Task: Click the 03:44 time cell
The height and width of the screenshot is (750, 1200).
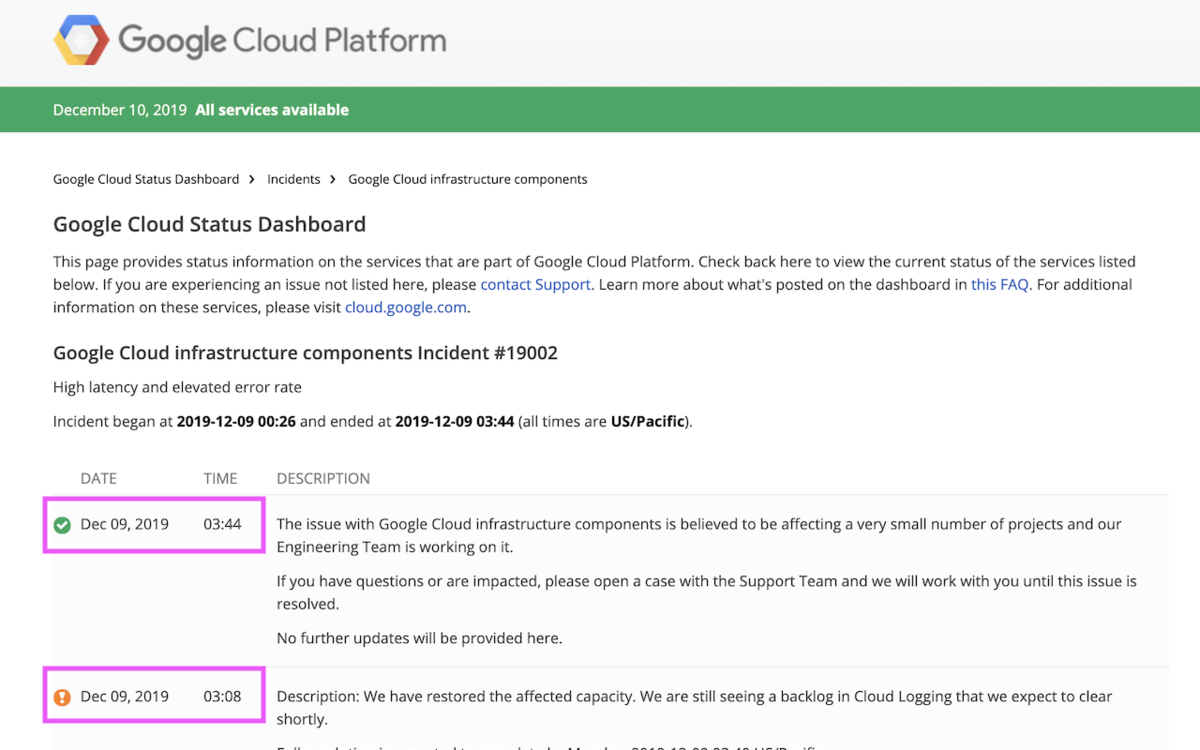Action: pyautogui.click(x=222, y=524)
